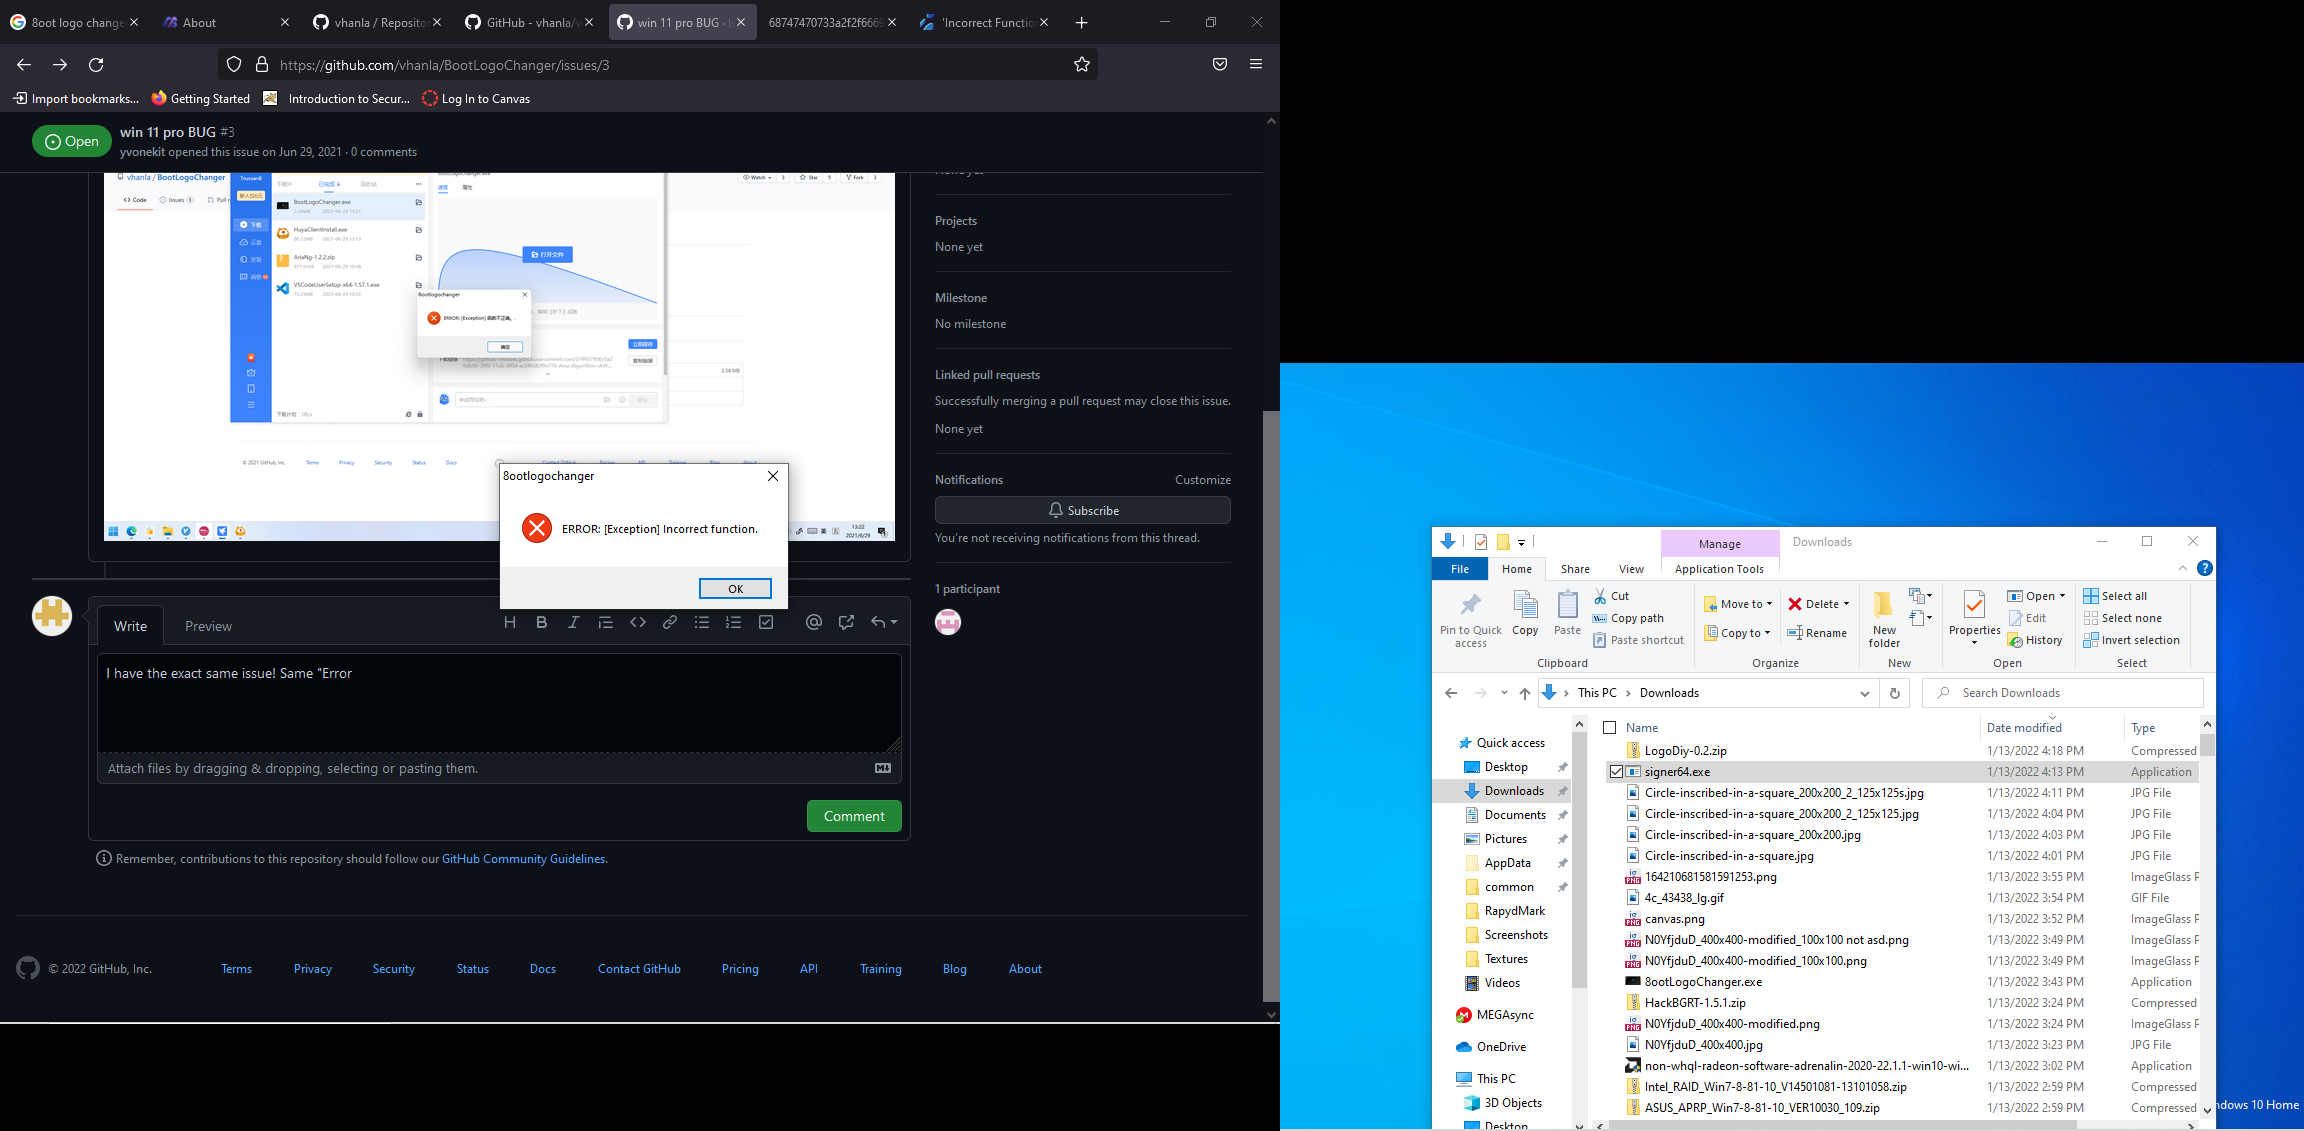The height and width of the screenshot is (1131, 2304).
Task: Submit the comment with the Comment button
Action: pyautogui.click(x=853, y=815)
